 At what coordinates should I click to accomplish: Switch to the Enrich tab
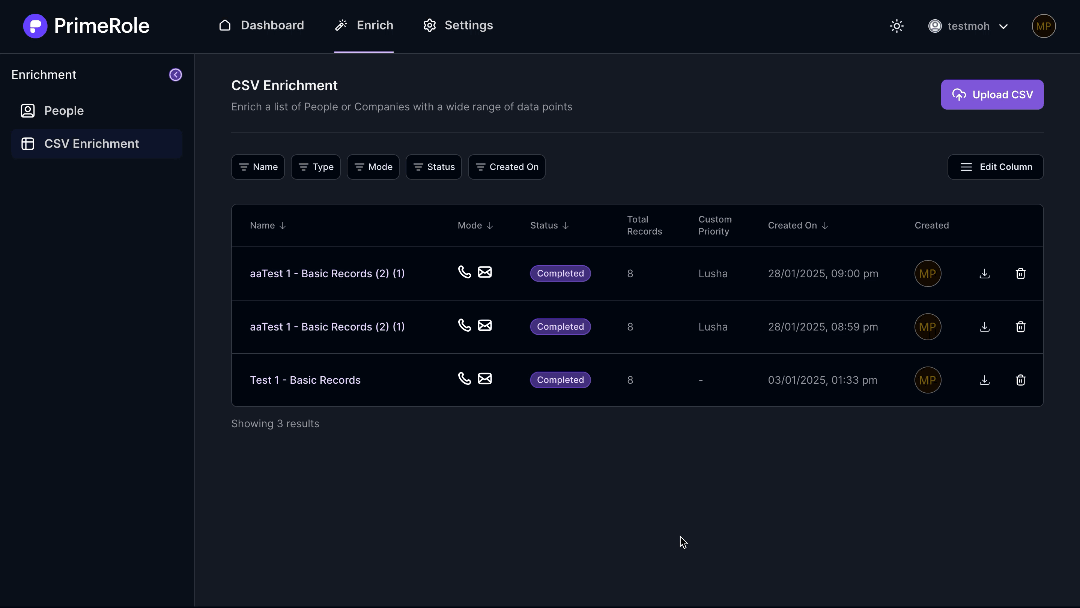click(364, 25)
